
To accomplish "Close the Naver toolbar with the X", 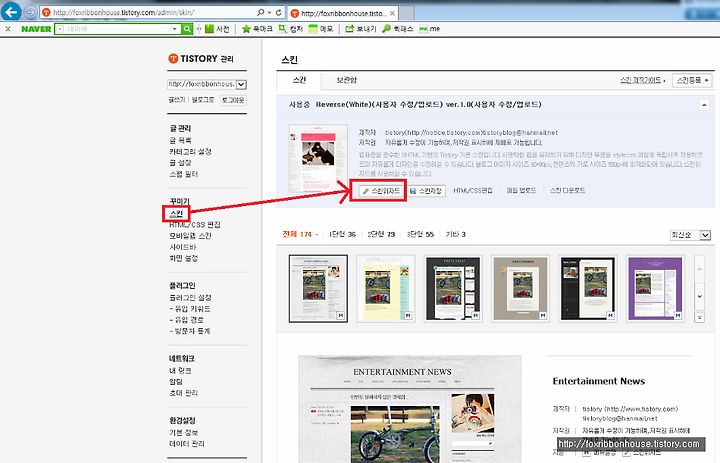I will (x=8, y=29).
